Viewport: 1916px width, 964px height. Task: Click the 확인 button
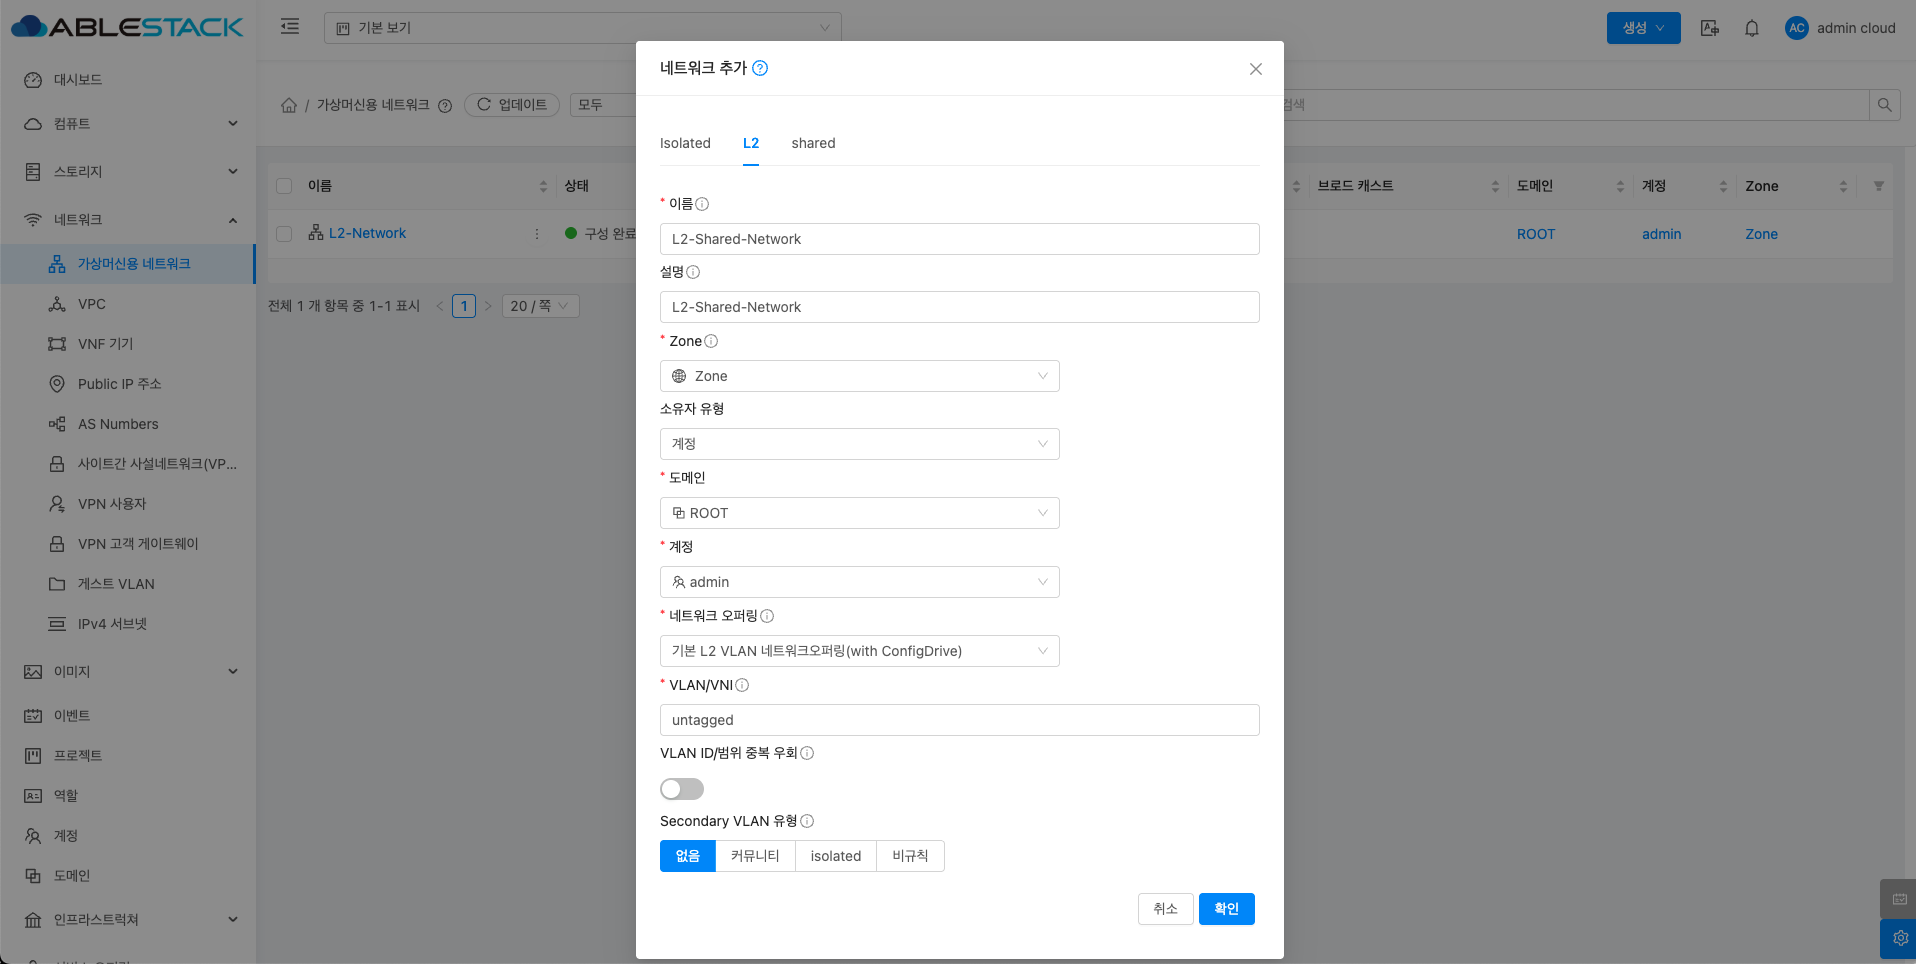tap(1226, 909)
